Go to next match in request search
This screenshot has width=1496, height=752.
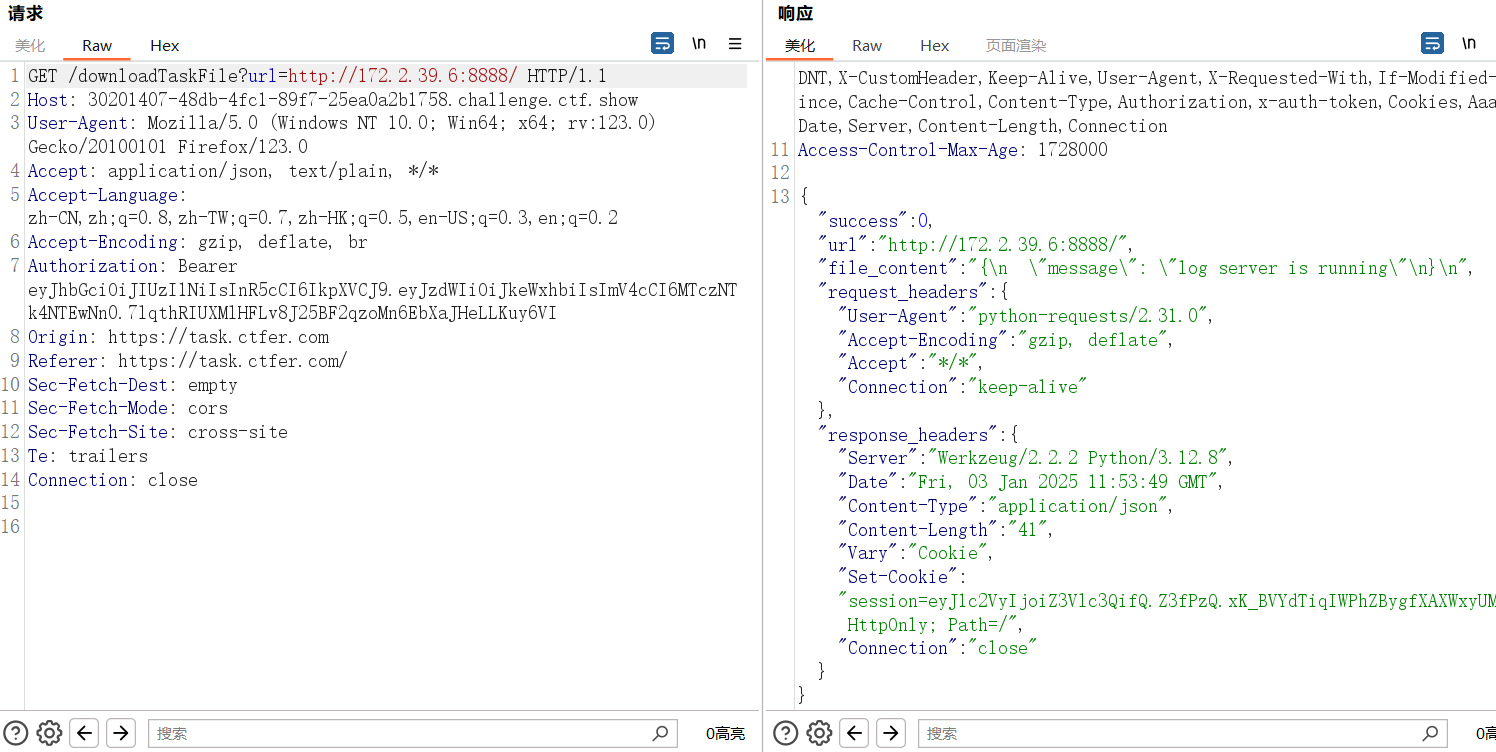[121, 733]
